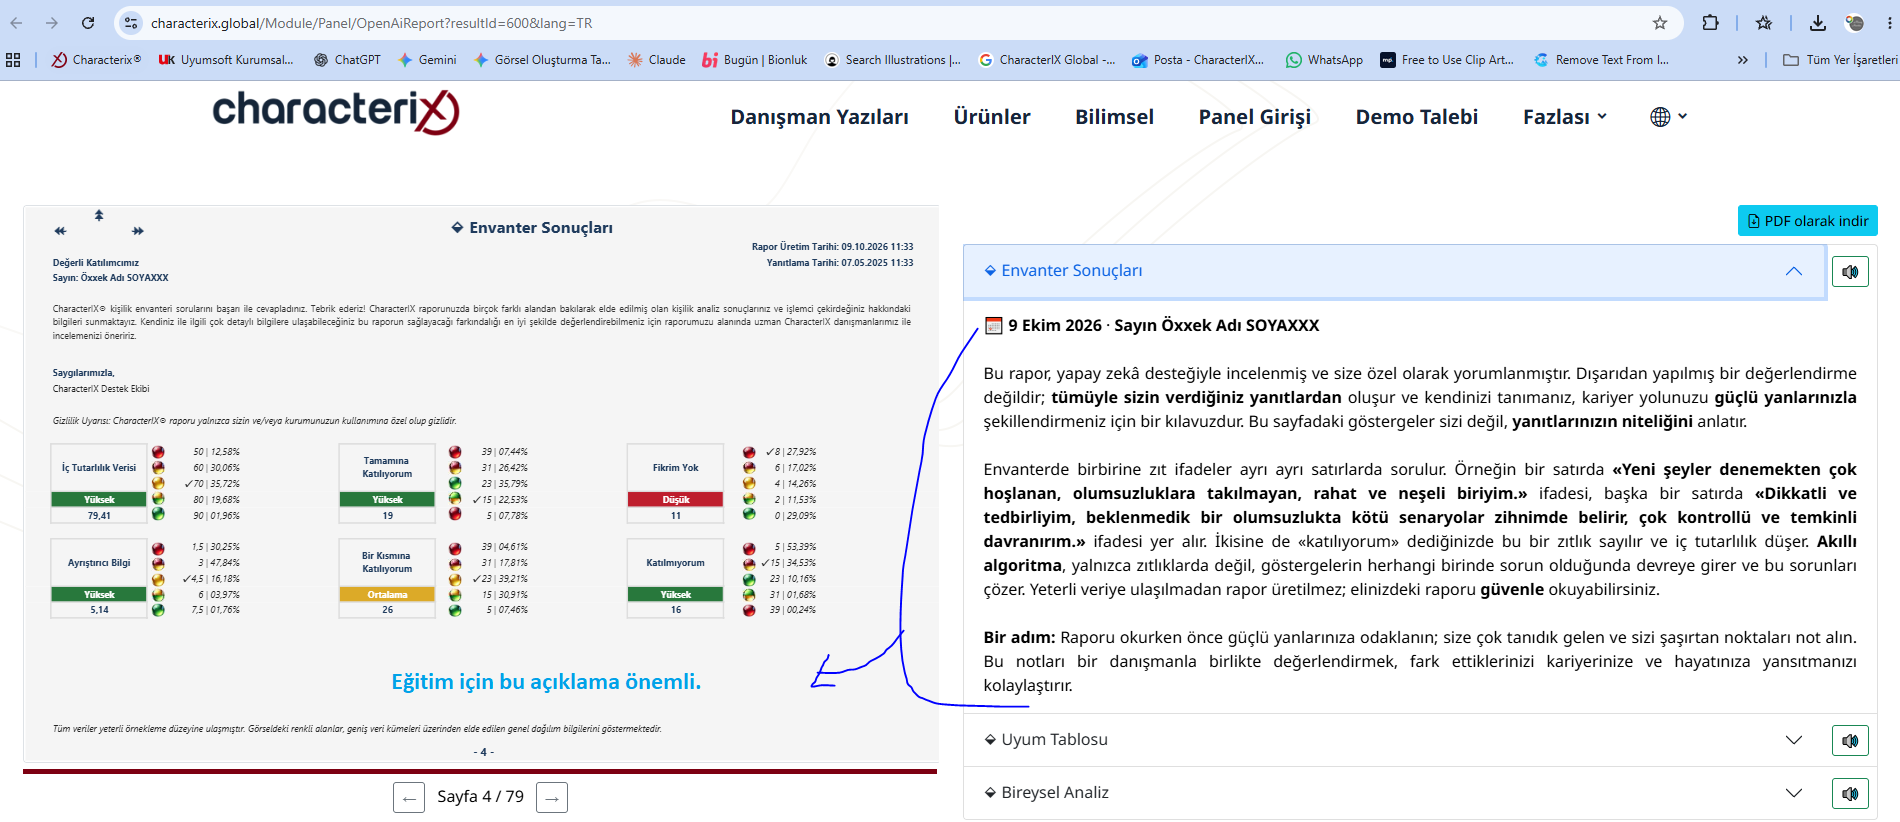This screenshot has height=822, width=1900.
Task: Play audio for Envanter Sonuçları section
Action: click(x=1850, y=271)
